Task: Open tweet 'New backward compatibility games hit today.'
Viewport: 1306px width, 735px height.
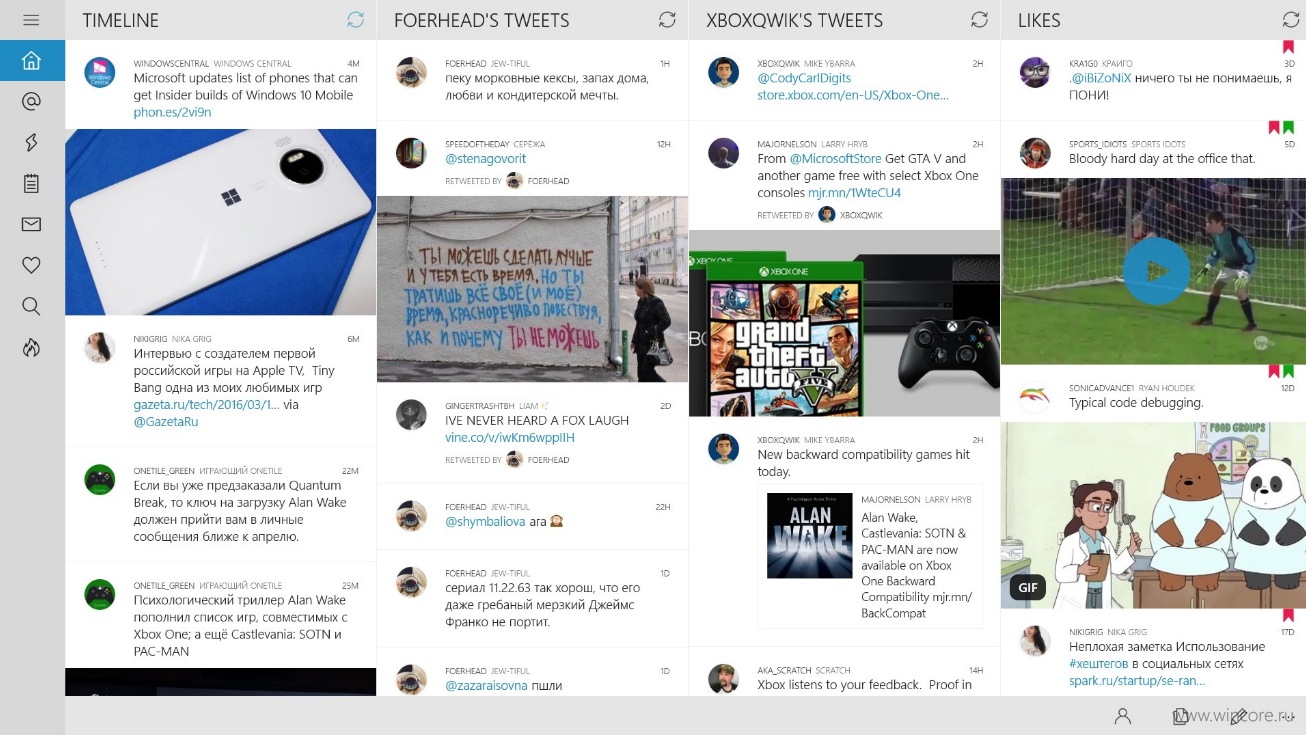Action: pyautogui.click(x=863, y=463)
